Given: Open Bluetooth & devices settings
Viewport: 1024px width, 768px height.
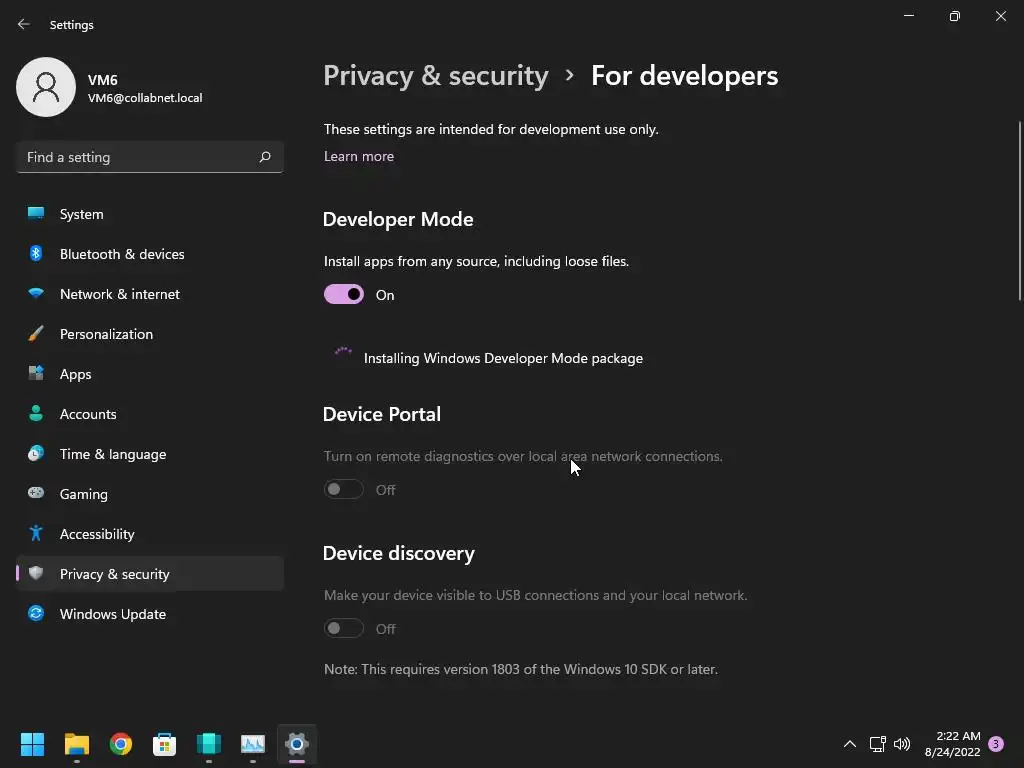Looking at the screenshot, I should 122,254.
